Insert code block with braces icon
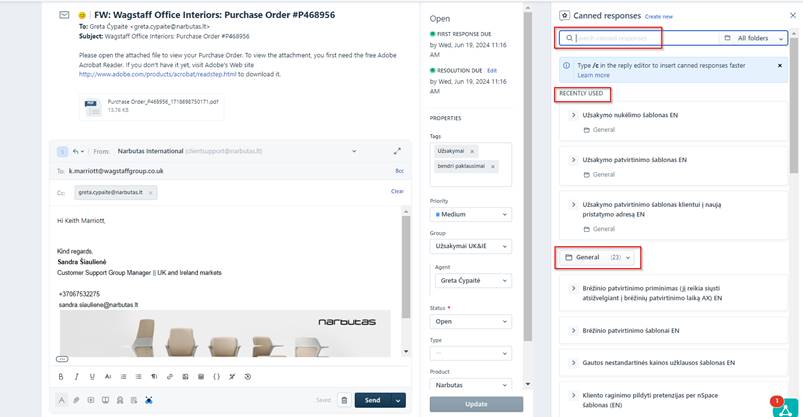The height and width of the screenshot is (417, 803). [216, 377]
